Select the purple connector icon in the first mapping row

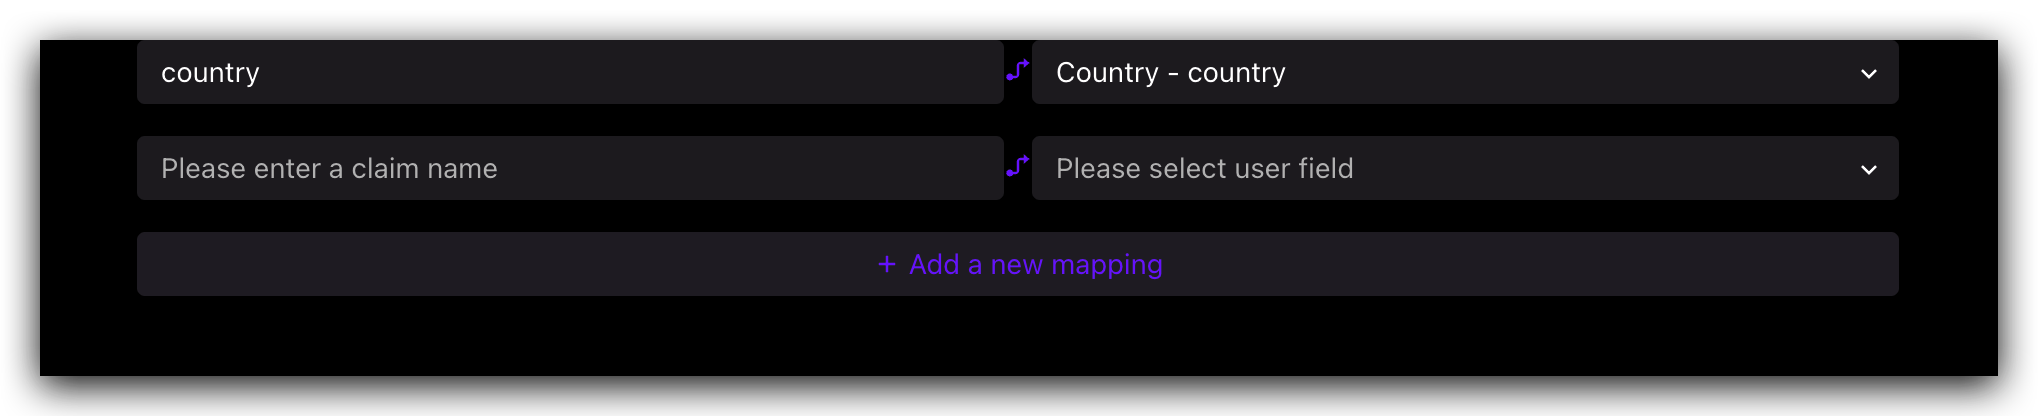pos(1017,70)
